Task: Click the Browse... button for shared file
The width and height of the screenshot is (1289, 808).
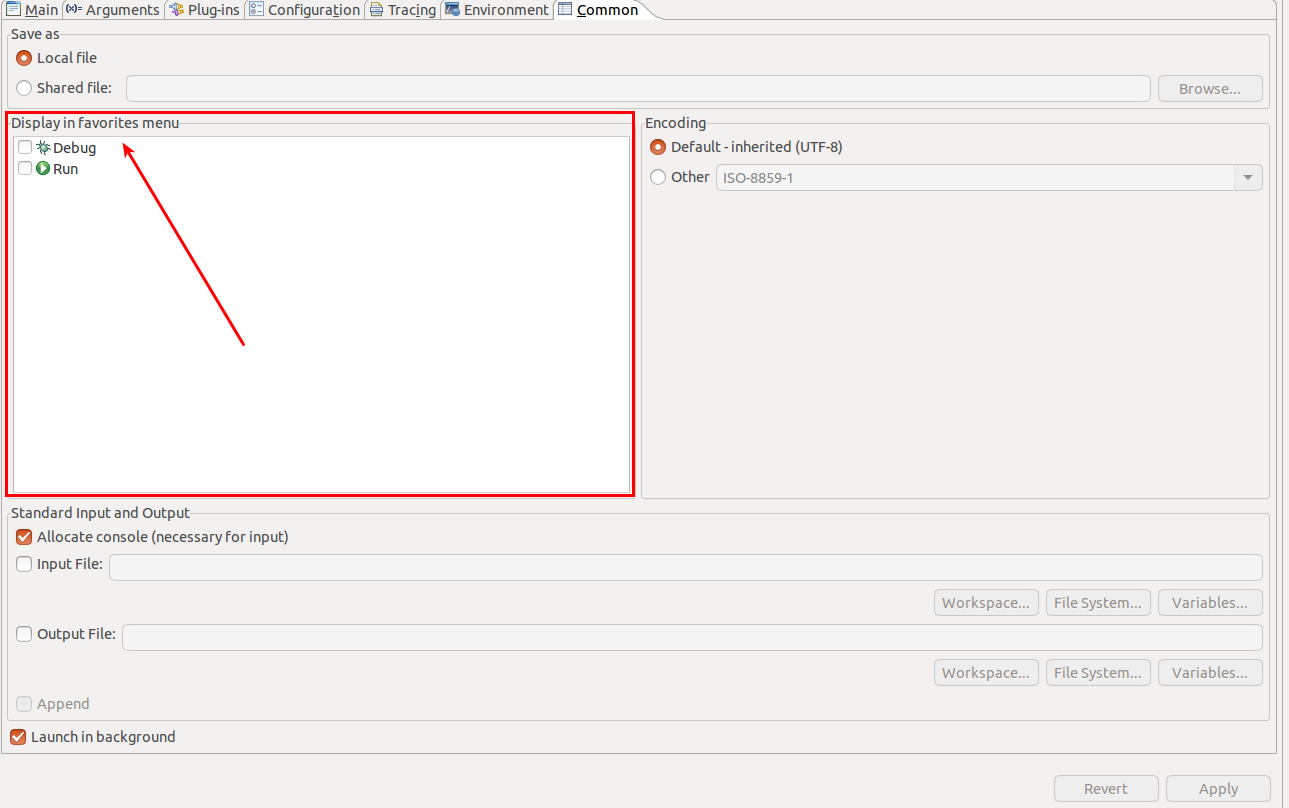Action: click(1210, 89)
